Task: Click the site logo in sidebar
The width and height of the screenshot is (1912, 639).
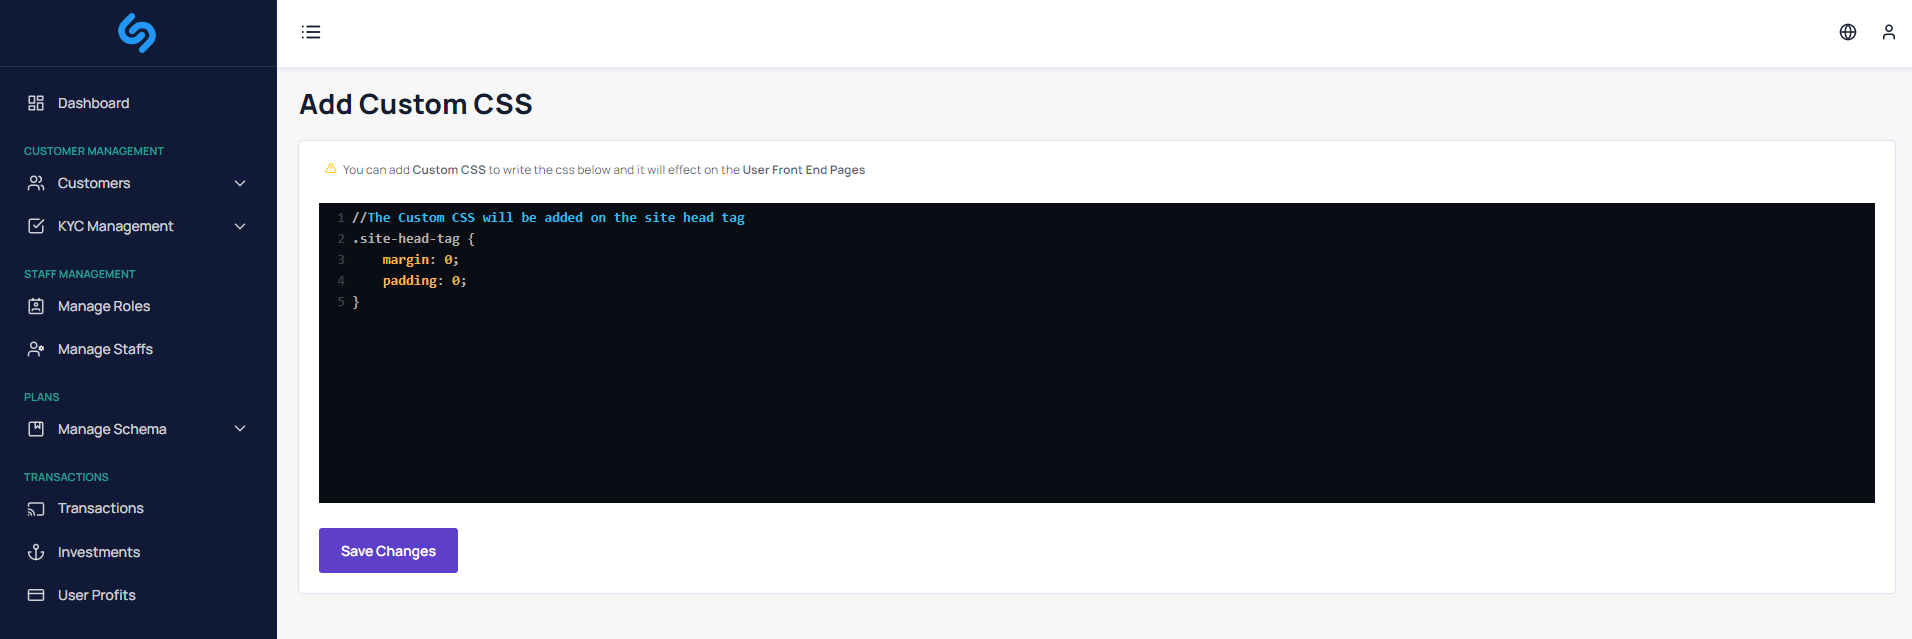Action: [x=137, y=33]
